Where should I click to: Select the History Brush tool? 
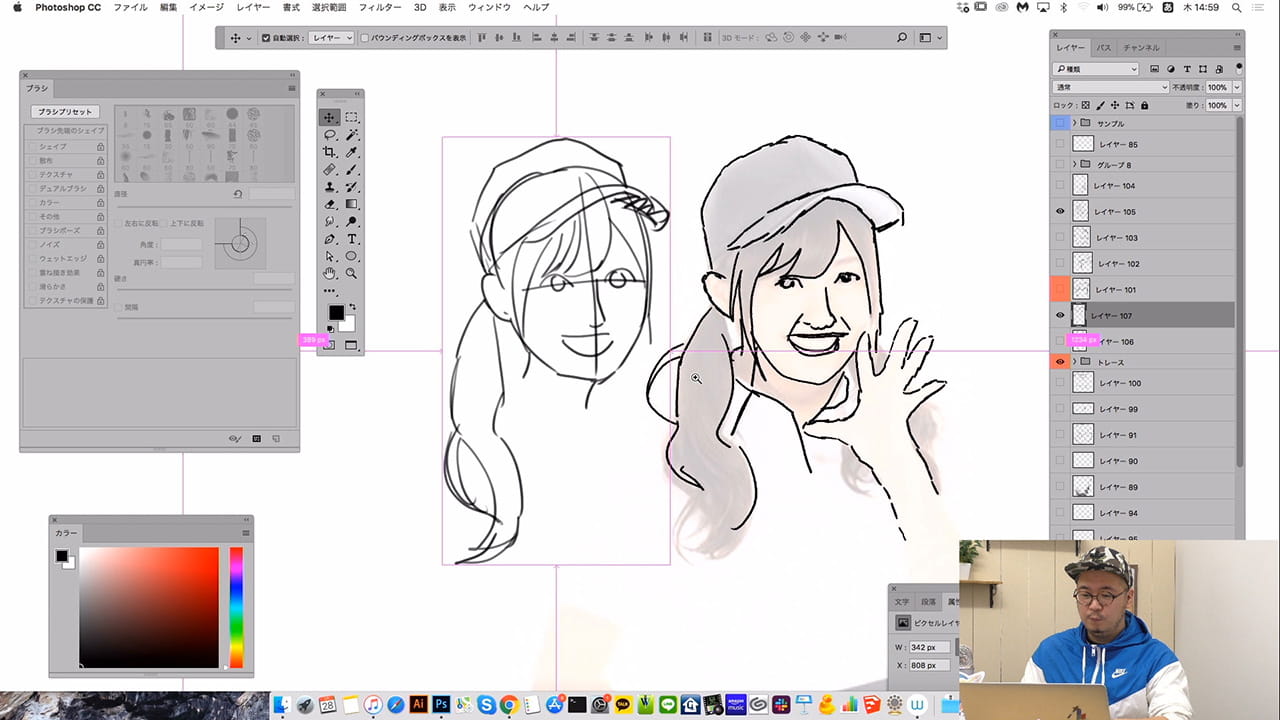click(x=352, y=187)
